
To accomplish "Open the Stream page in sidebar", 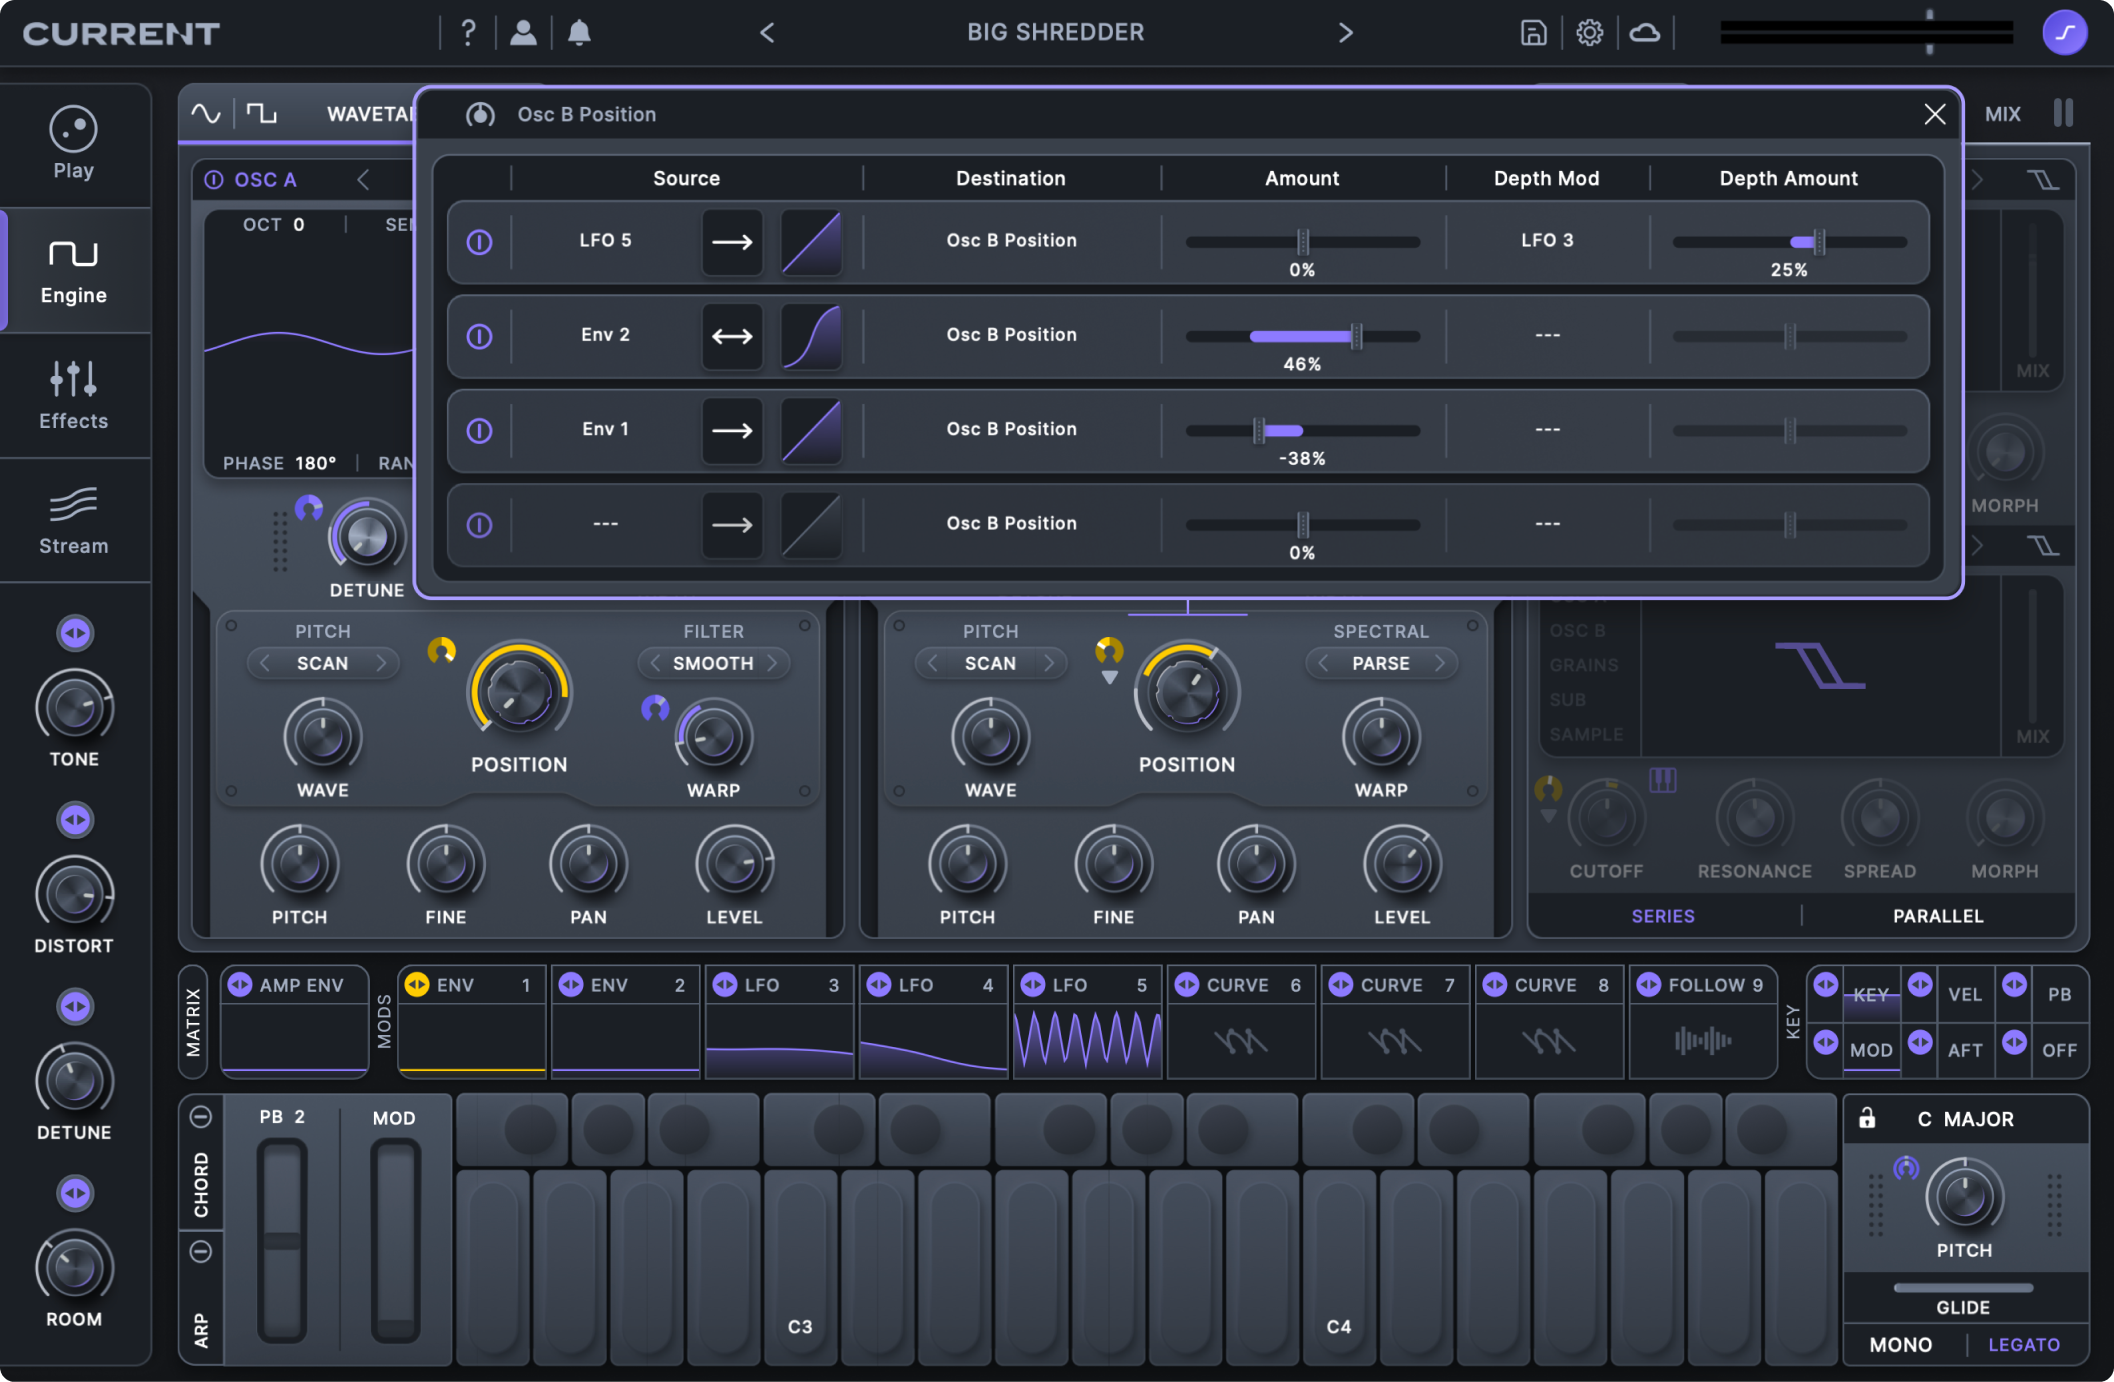I will point(73,520).
